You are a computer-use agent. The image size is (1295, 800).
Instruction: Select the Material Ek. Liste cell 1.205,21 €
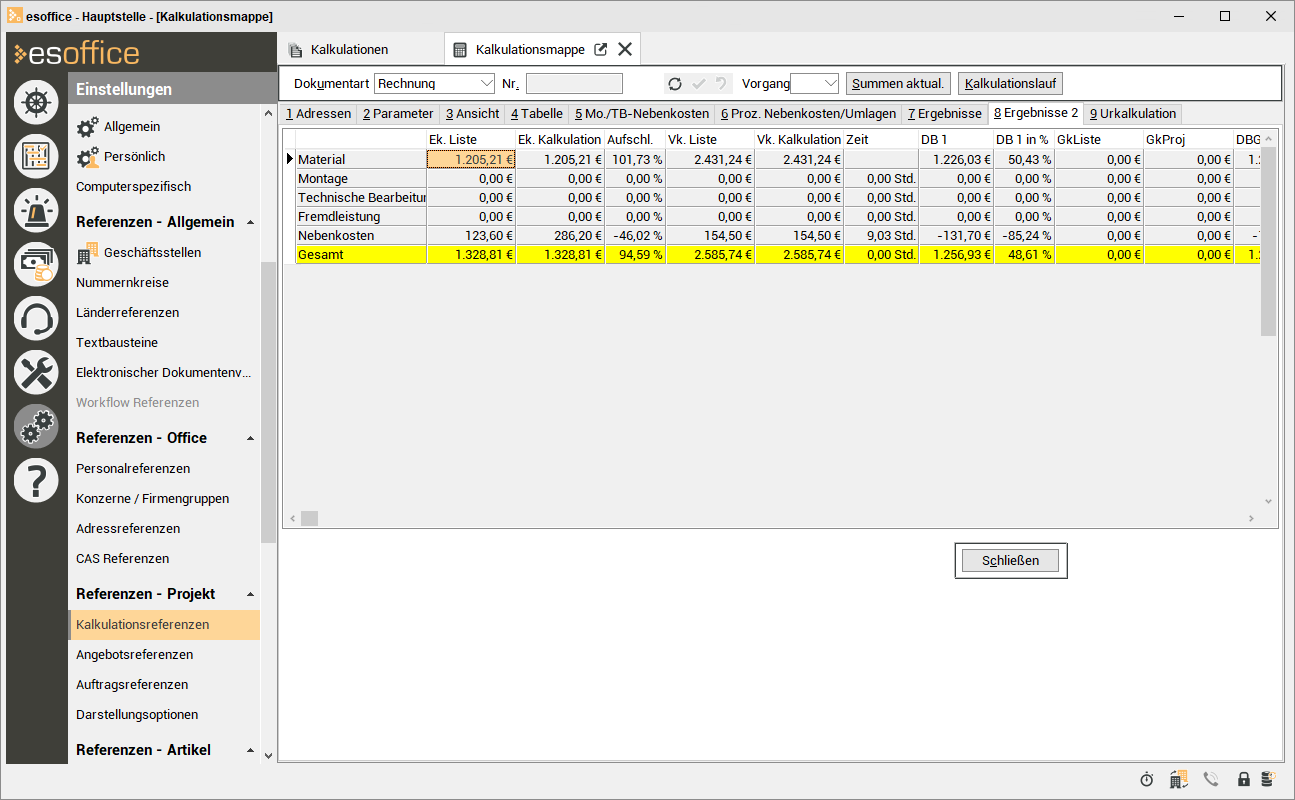471,159
